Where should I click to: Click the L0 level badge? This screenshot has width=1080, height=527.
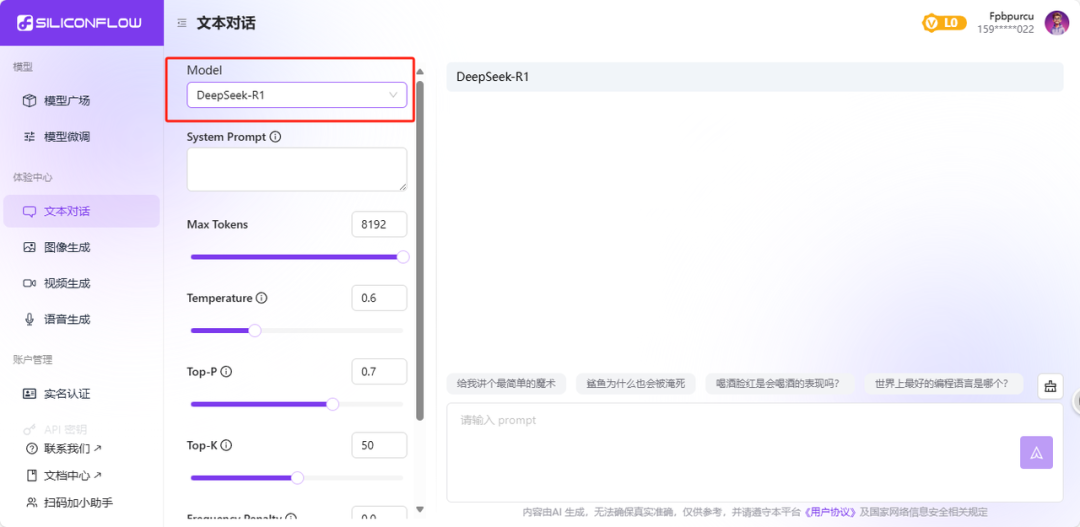click(944, 23)
